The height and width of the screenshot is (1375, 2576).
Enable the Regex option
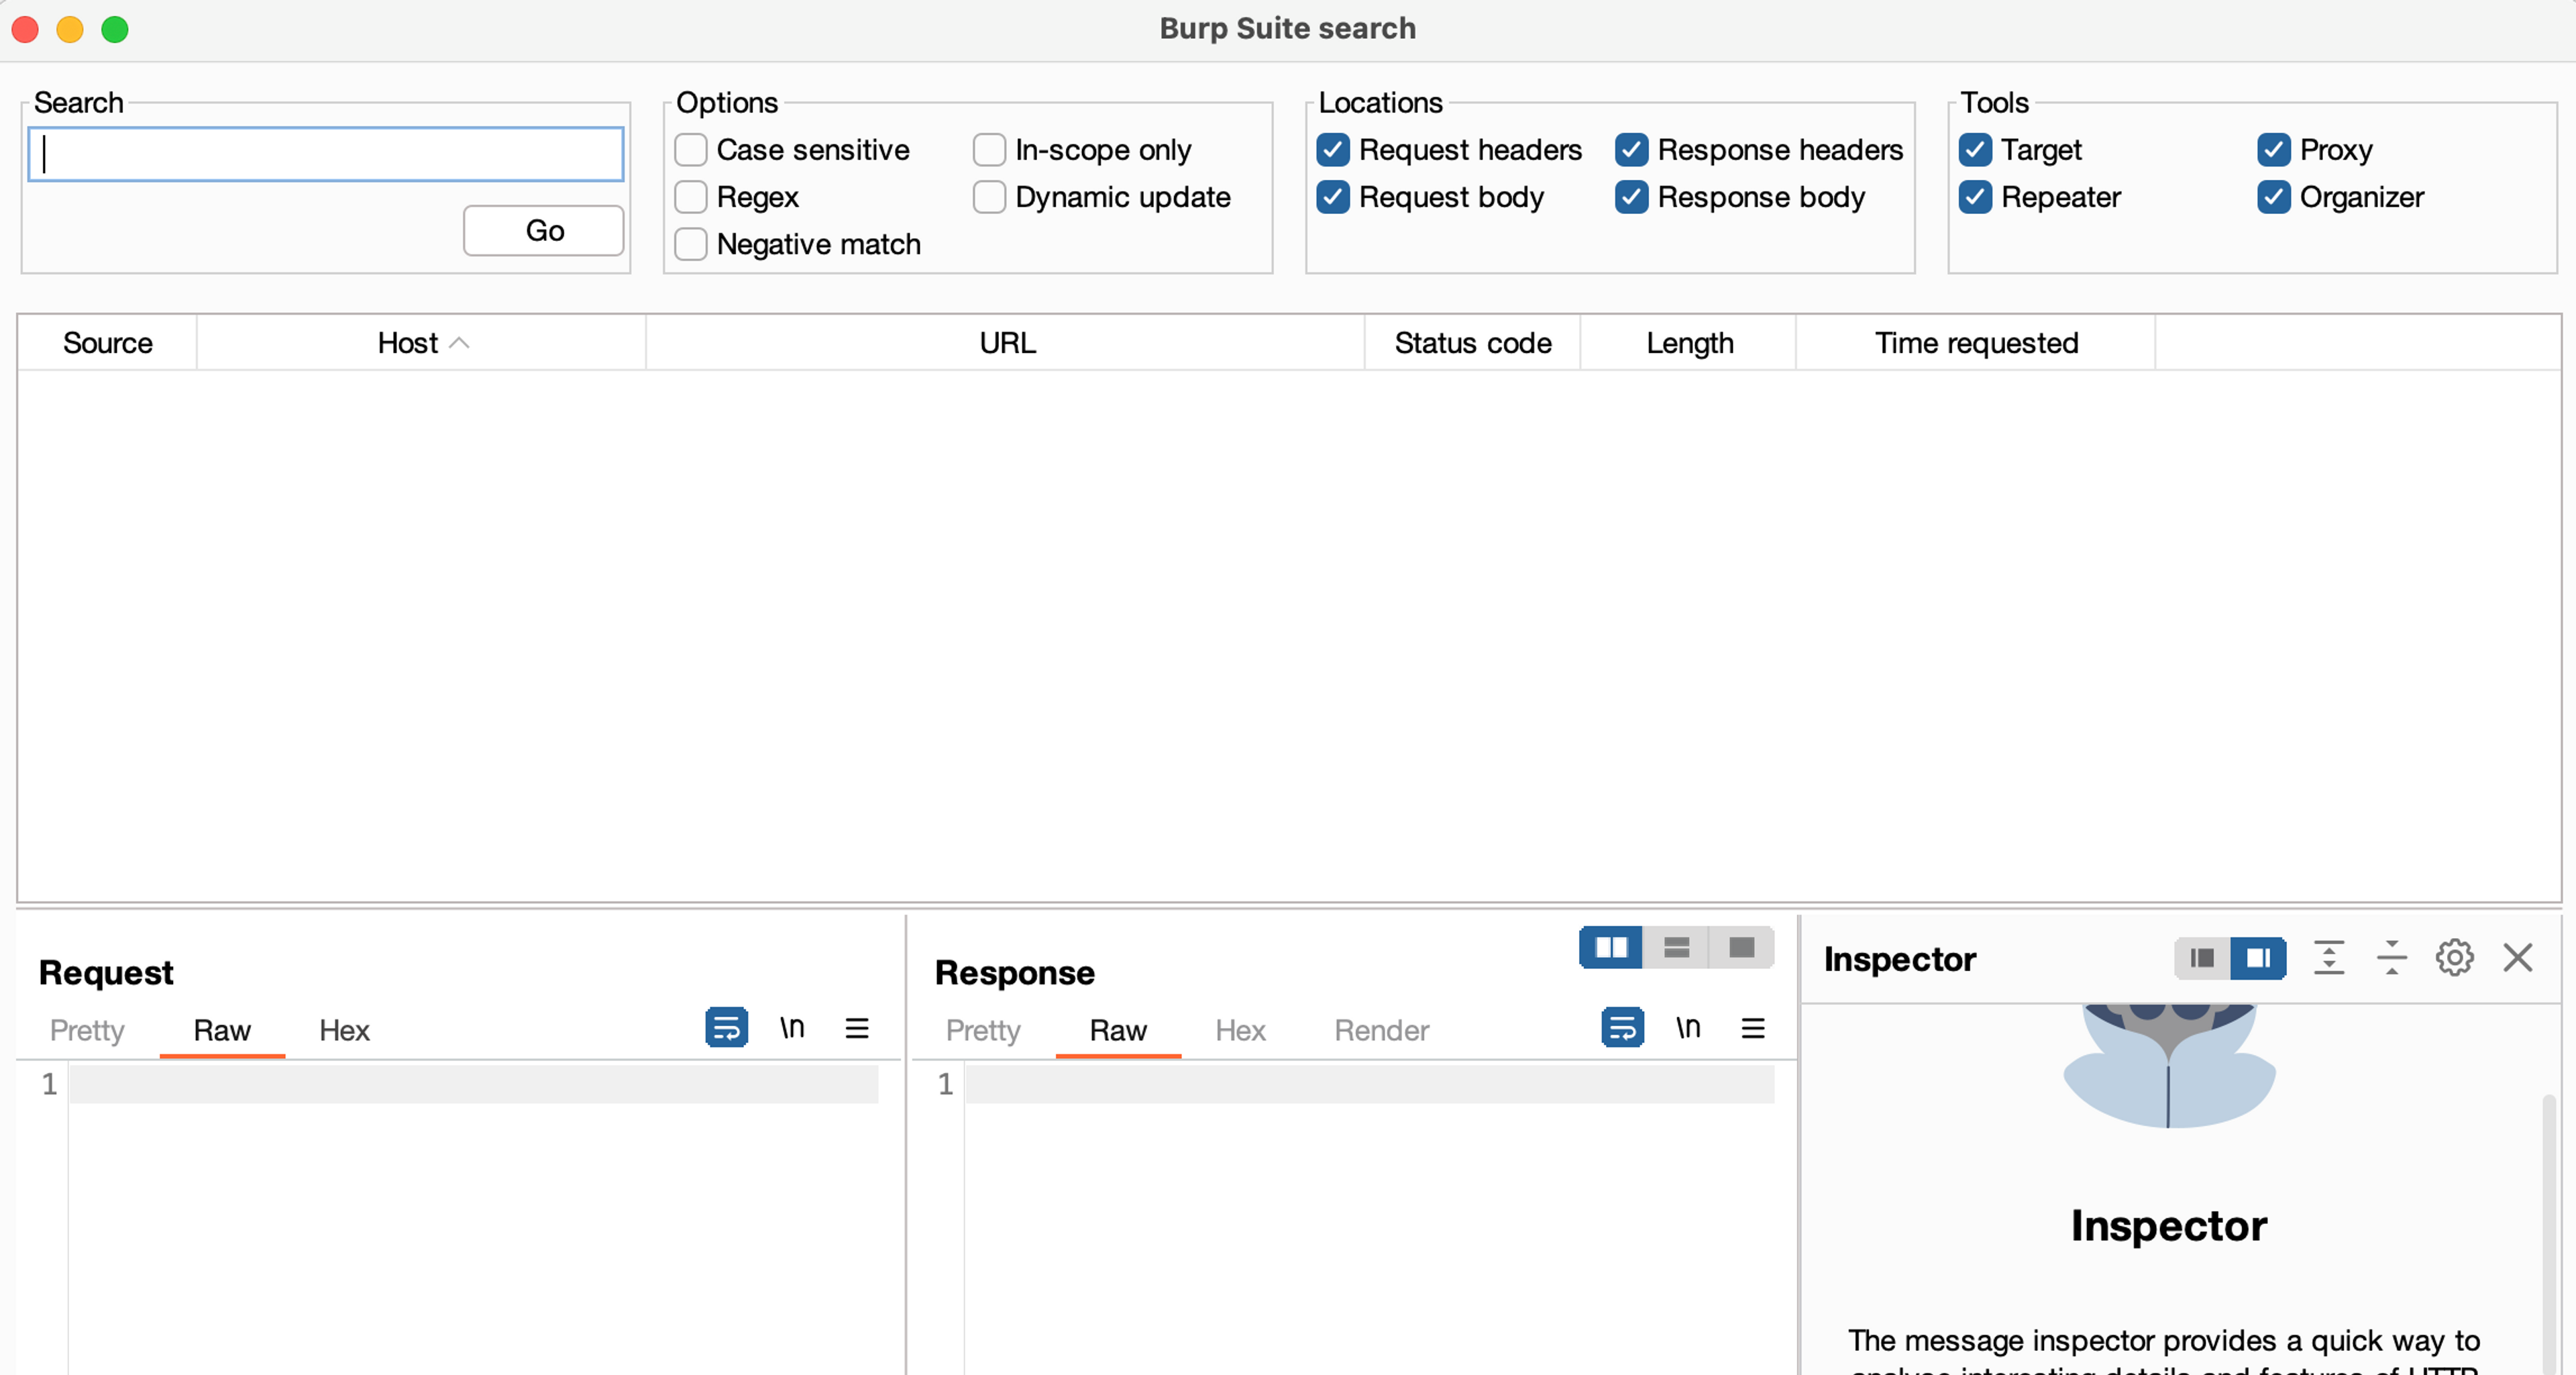[691, 197]
